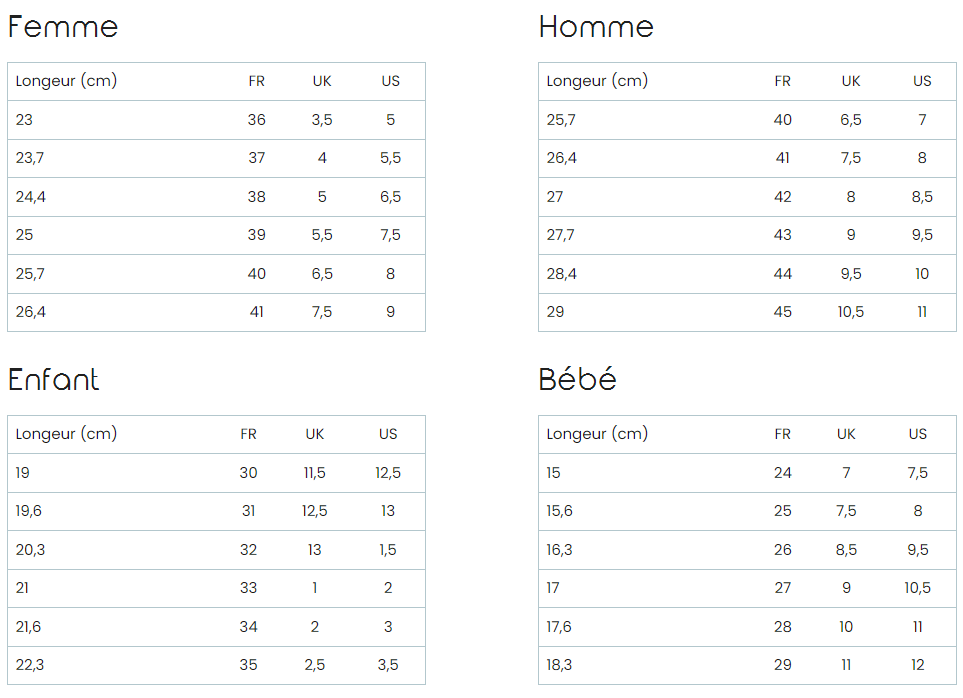Select the US column header in Enfant table
This screenshot has width=963, height=698.
388,434
